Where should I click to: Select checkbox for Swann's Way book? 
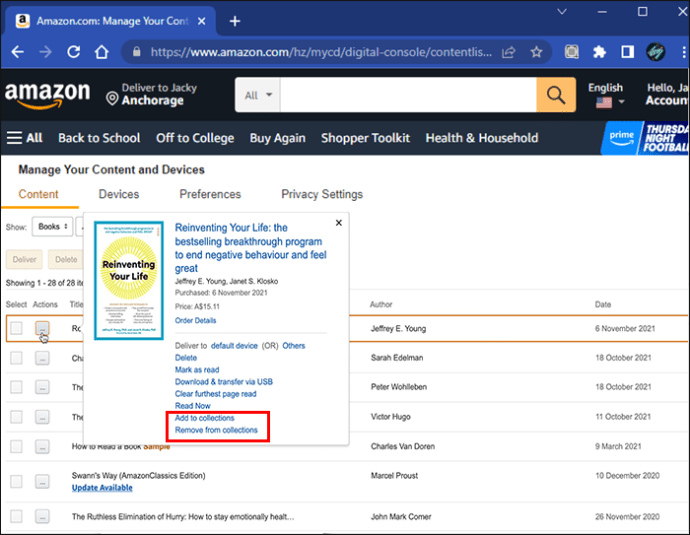tap(16, 481)
